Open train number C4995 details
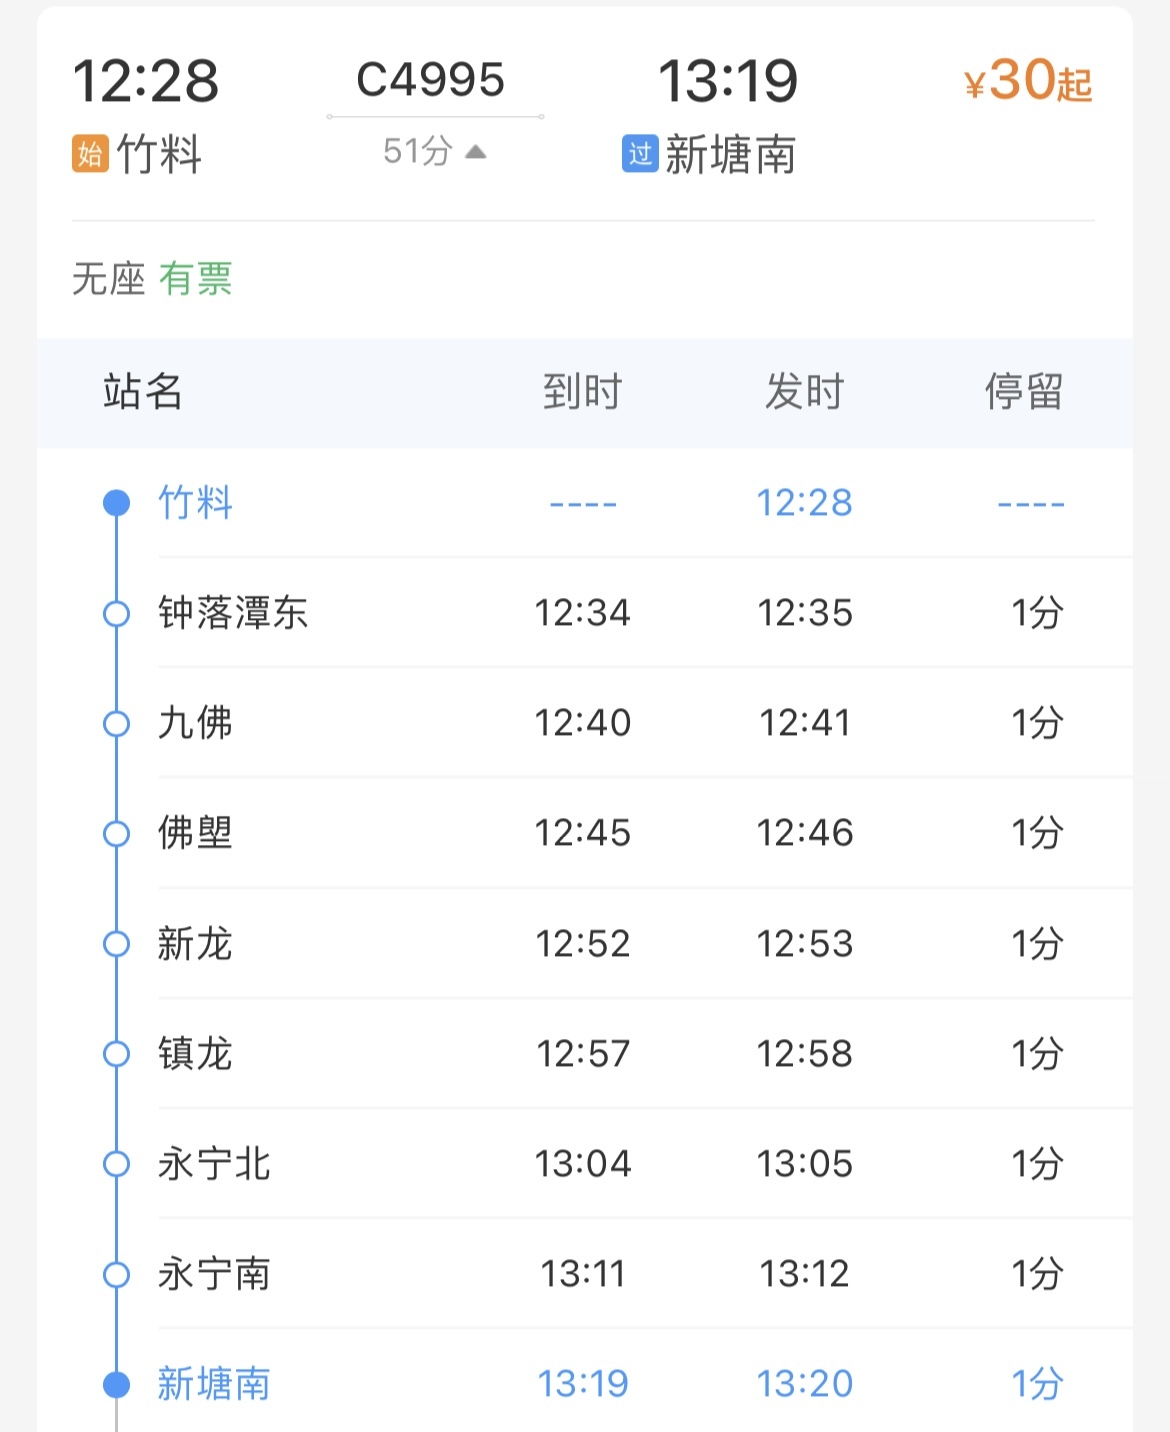 click(x=431, y=80)
